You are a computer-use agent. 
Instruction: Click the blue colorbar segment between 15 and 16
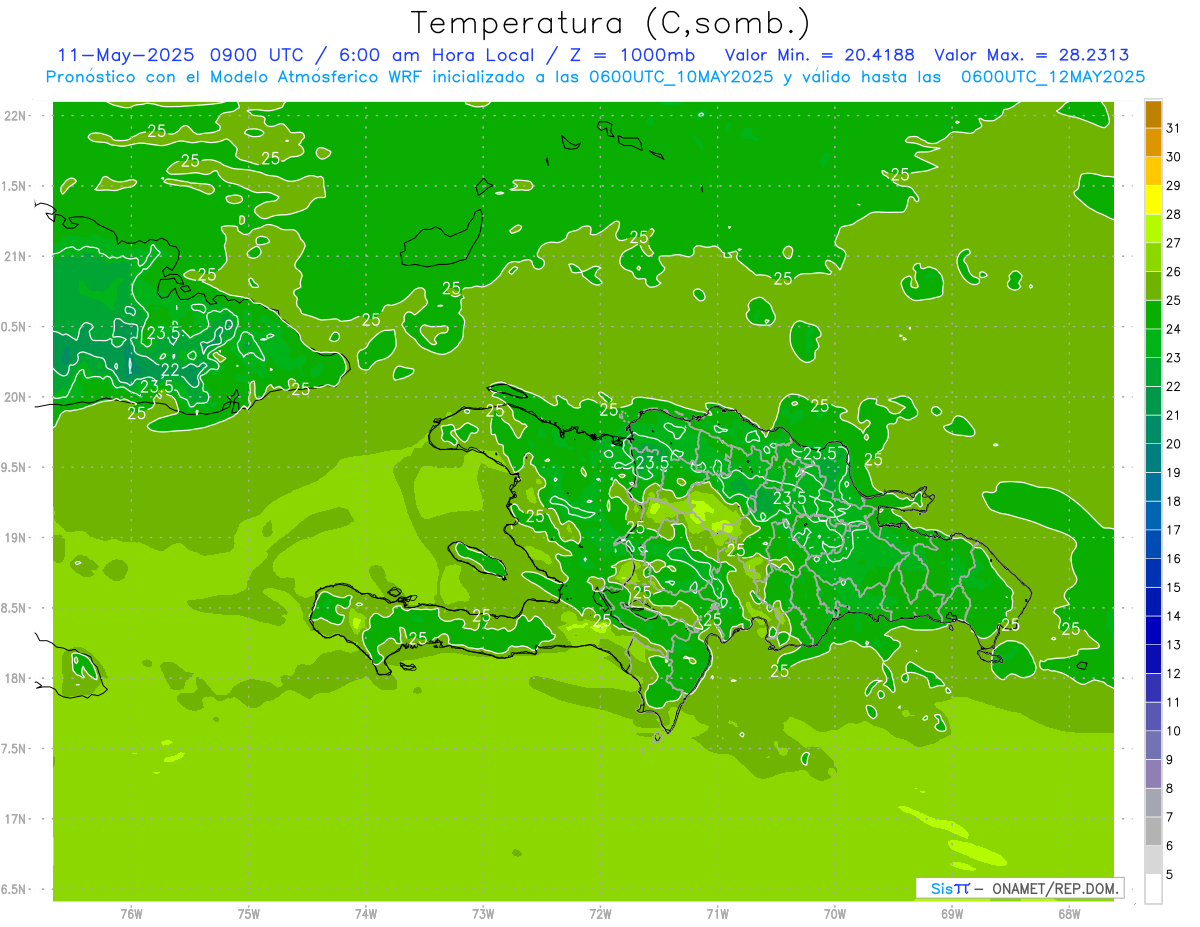point(1153,573)
